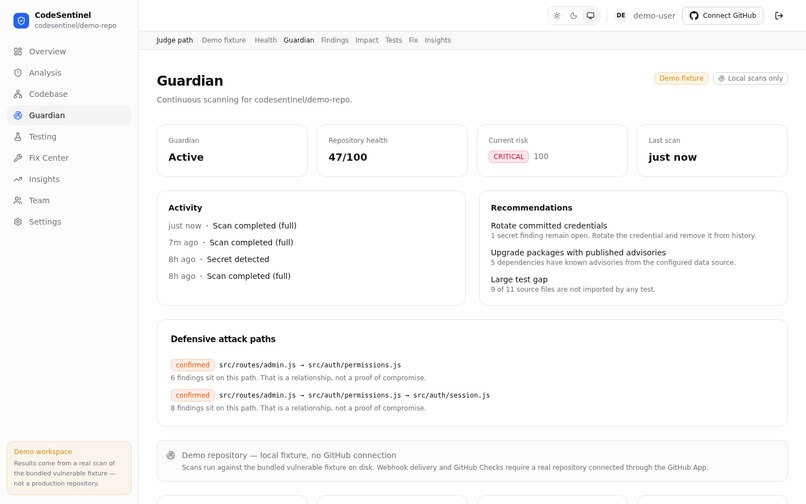Click the Connect GitHub button
The width and height of the screenshot is (806, 504).
pyautogui.click(x=723, y=16)
